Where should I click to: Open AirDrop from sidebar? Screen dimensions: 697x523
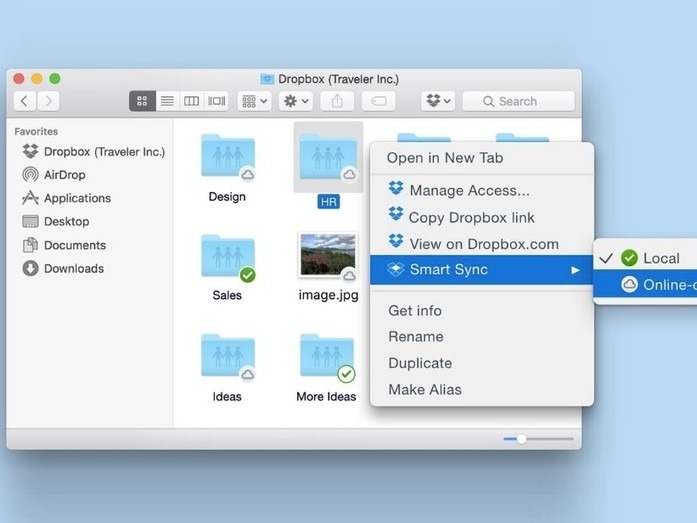pyautogui.click(x=54, y=175)
